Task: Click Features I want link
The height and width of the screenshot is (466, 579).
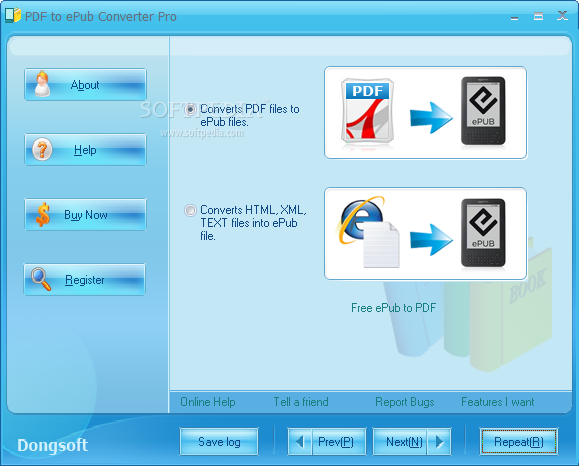Action: [497, 402]
